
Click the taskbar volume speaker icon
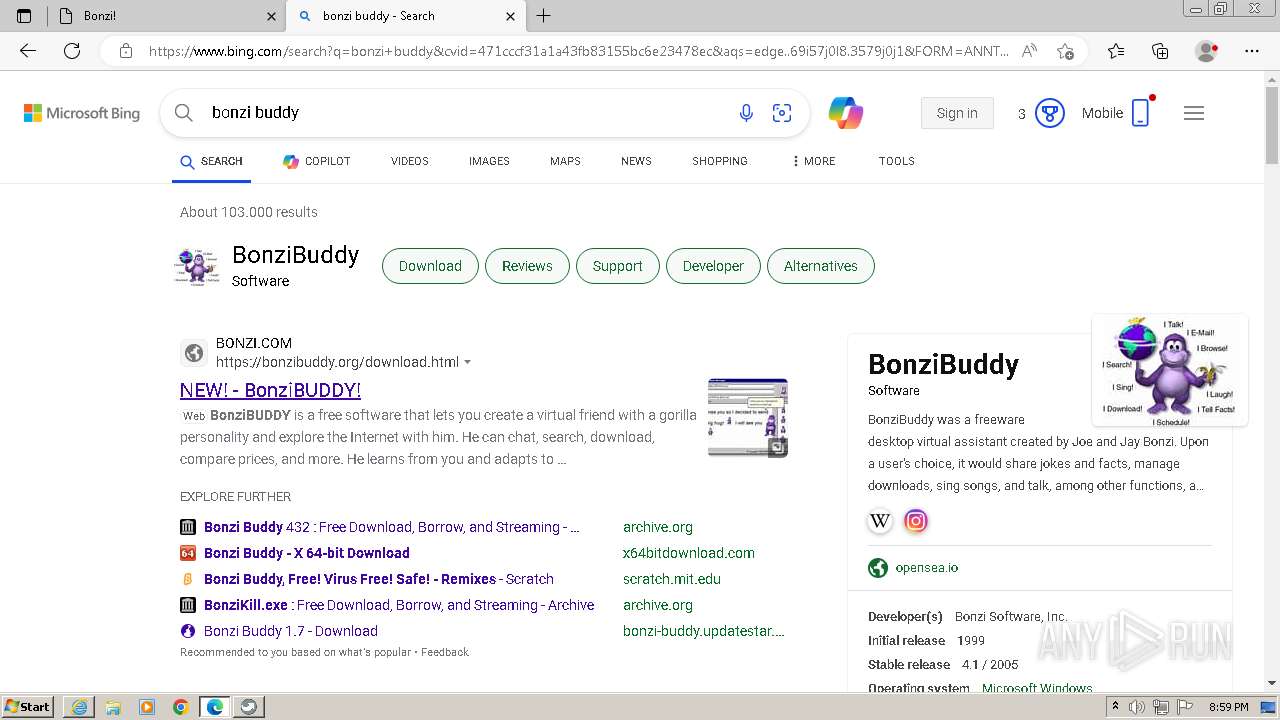(x=1136, y=707)
